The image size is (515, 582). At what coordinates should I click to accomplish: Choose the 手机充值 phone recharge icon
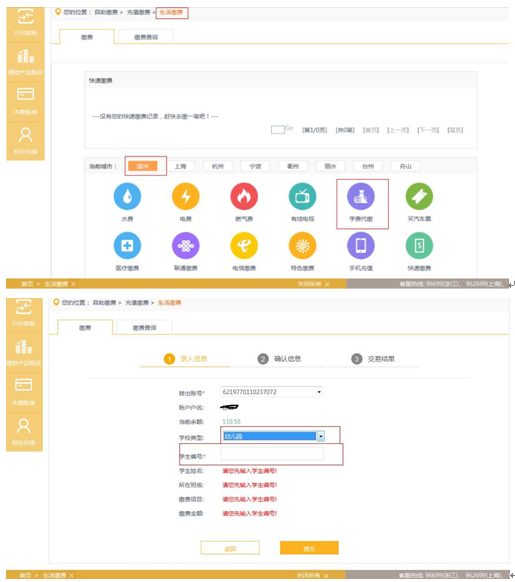(361, 245)
